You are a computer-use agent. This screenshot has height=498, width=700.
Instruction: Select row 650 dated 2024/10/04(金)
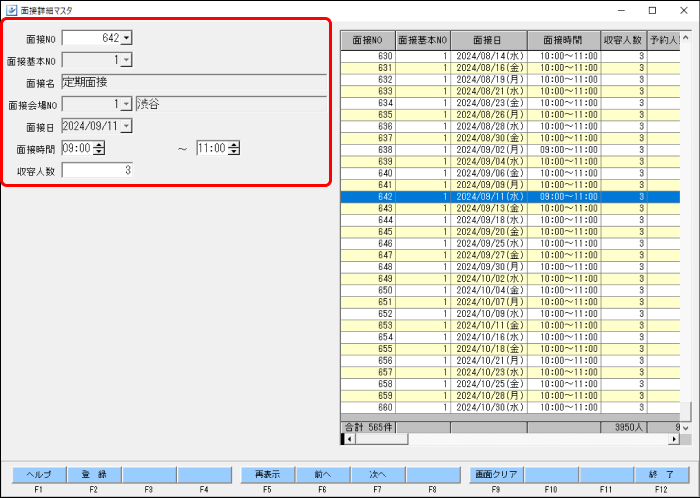(x=510, y=290)
